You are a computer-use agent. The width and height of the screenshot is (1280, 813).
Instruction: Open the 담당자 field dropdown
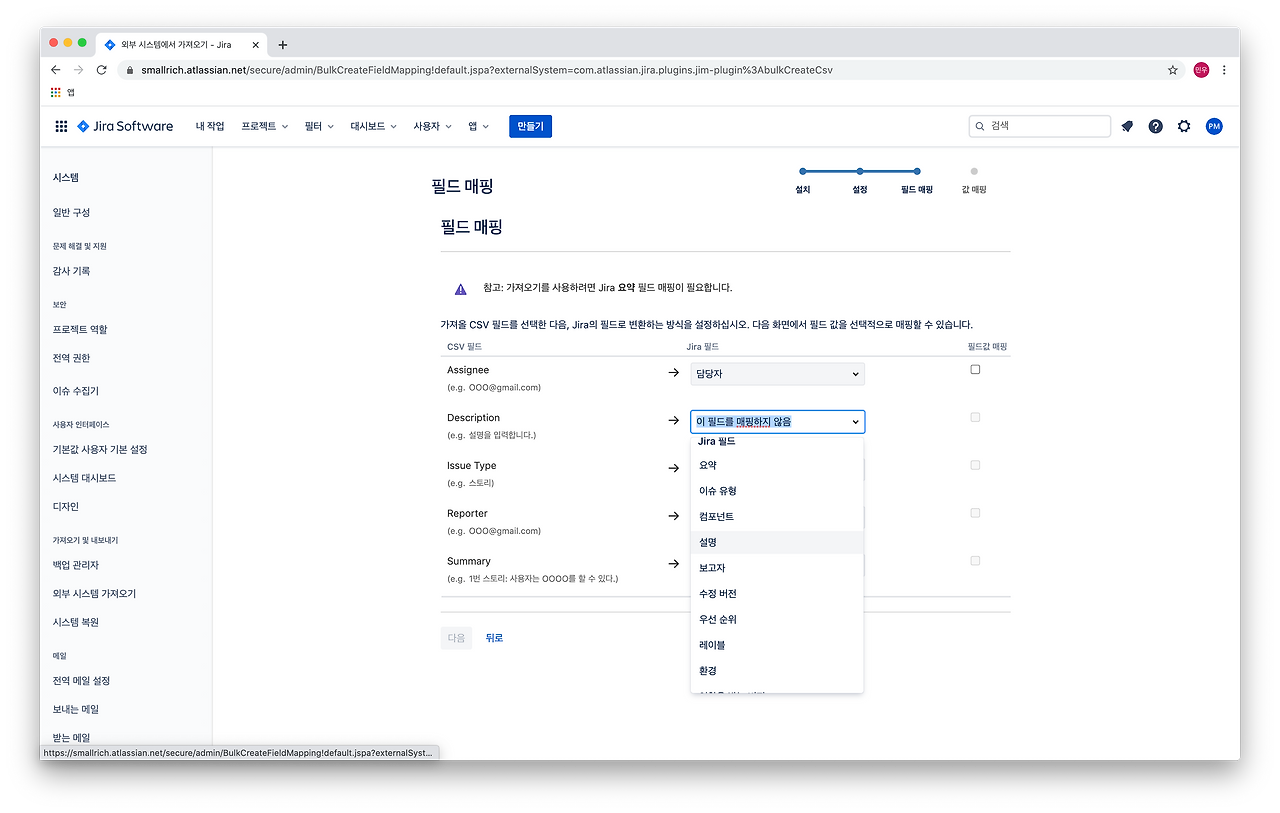(x=777, y=373)
